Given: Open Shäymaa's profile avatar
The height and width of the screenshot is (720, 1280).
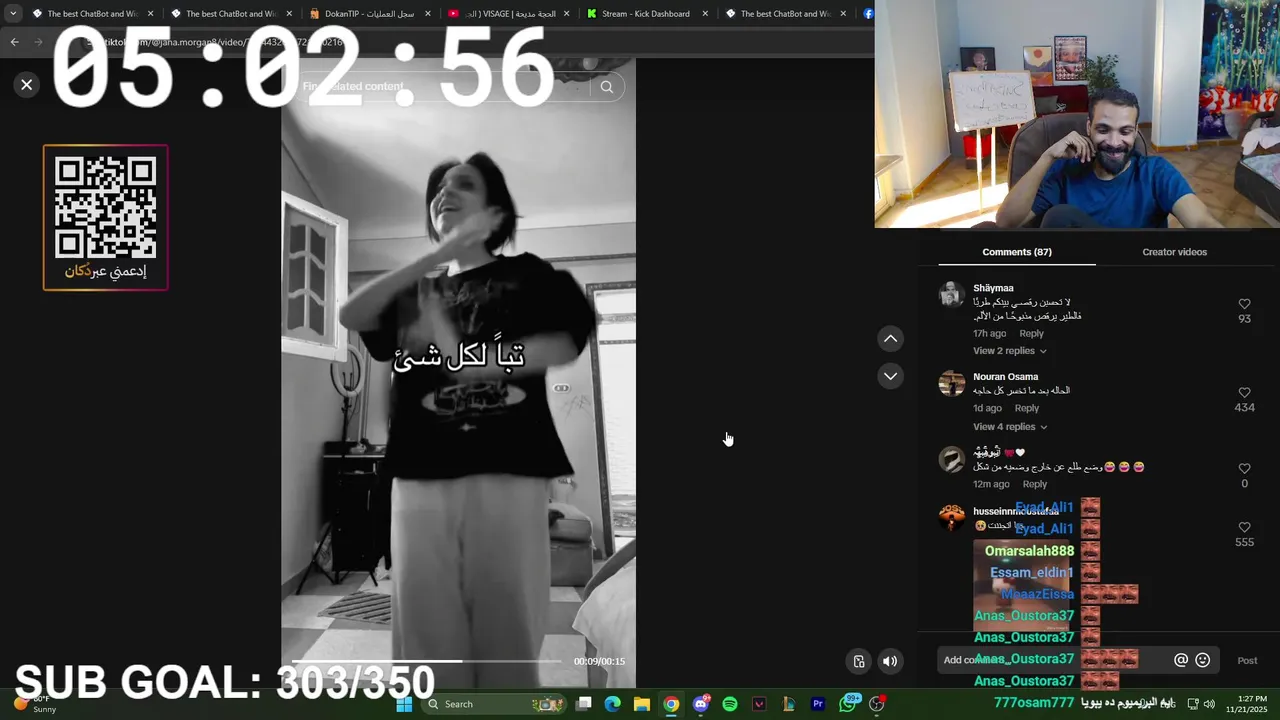Looking at the screenshot, I should pyautogui.click(x=952, y=294).
